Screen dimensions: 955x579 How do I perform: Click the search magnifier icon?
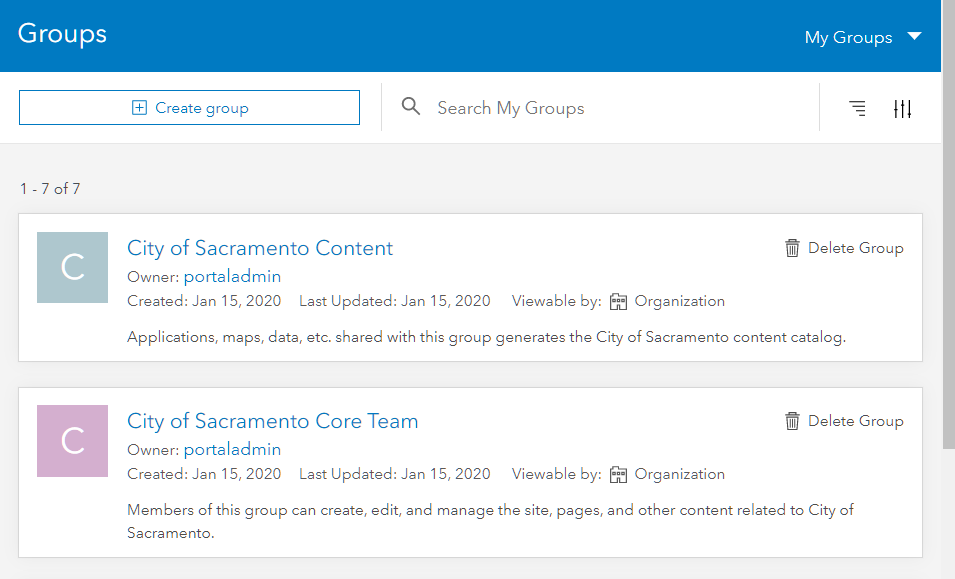(411, 107)
